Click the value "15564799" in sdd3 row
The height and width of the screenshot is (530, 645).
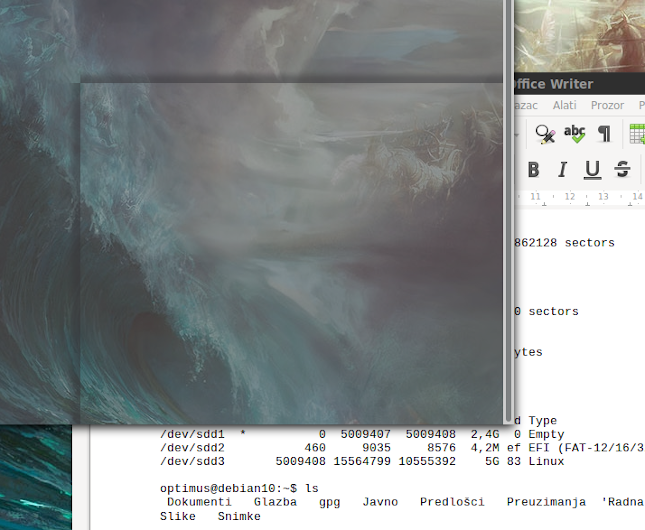[x=362, y=461]
